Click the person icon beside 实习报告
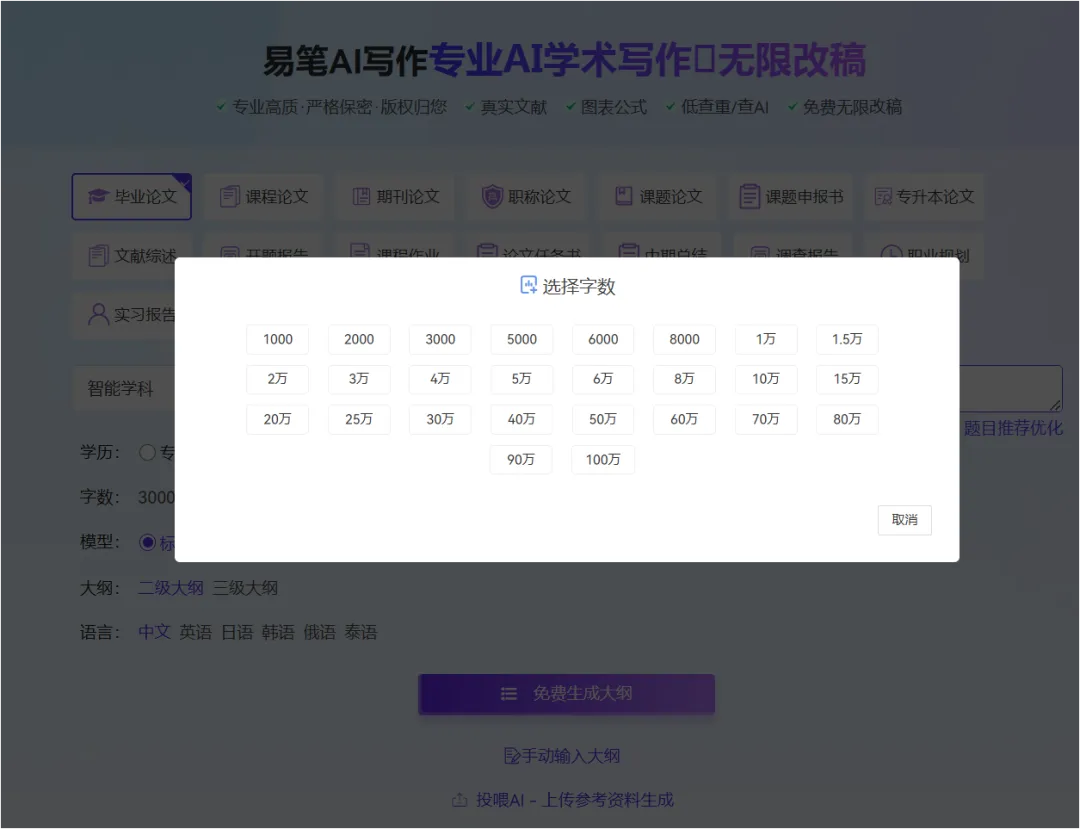This screenshot has width=1080, height=829. pyautogui.click(x=98, y=315)
